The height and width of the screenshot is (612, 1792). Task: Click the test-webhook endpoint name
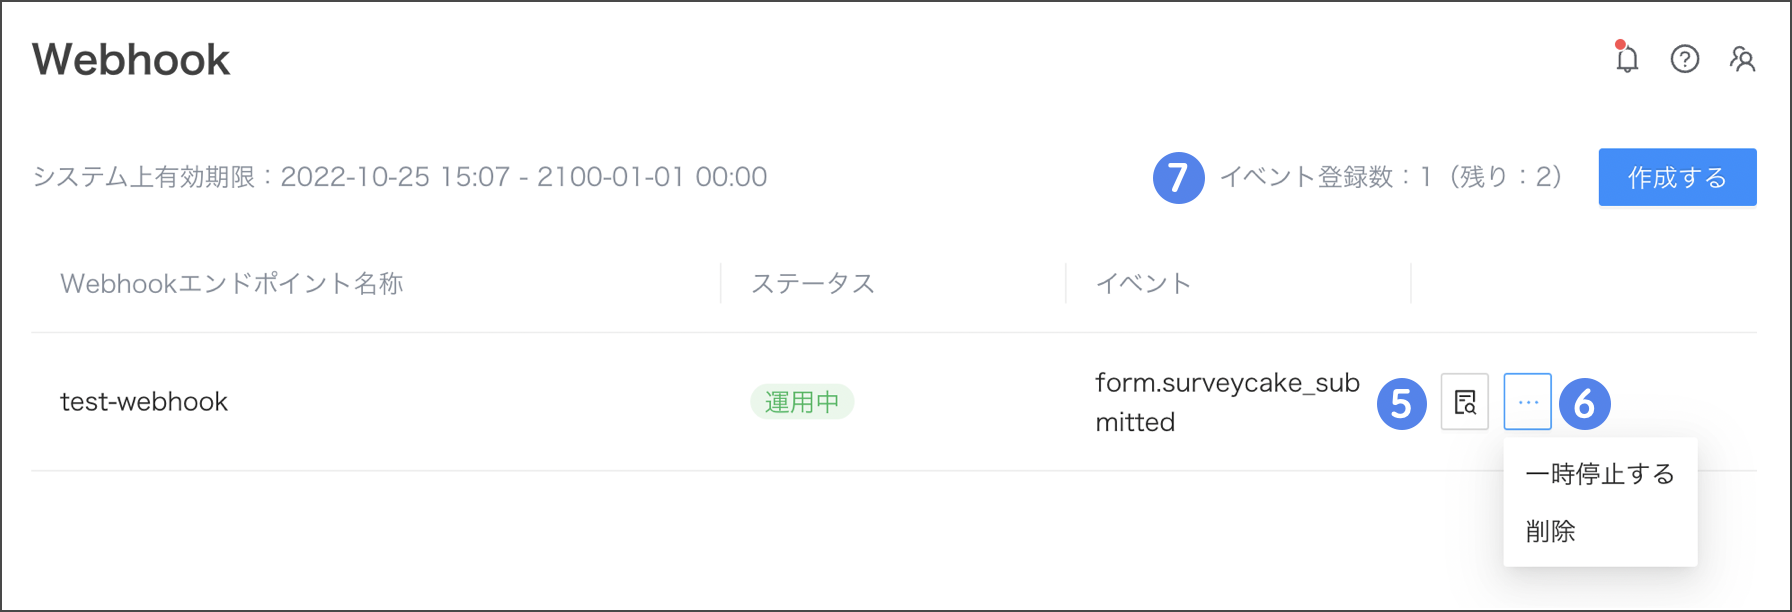coord(144,402)
